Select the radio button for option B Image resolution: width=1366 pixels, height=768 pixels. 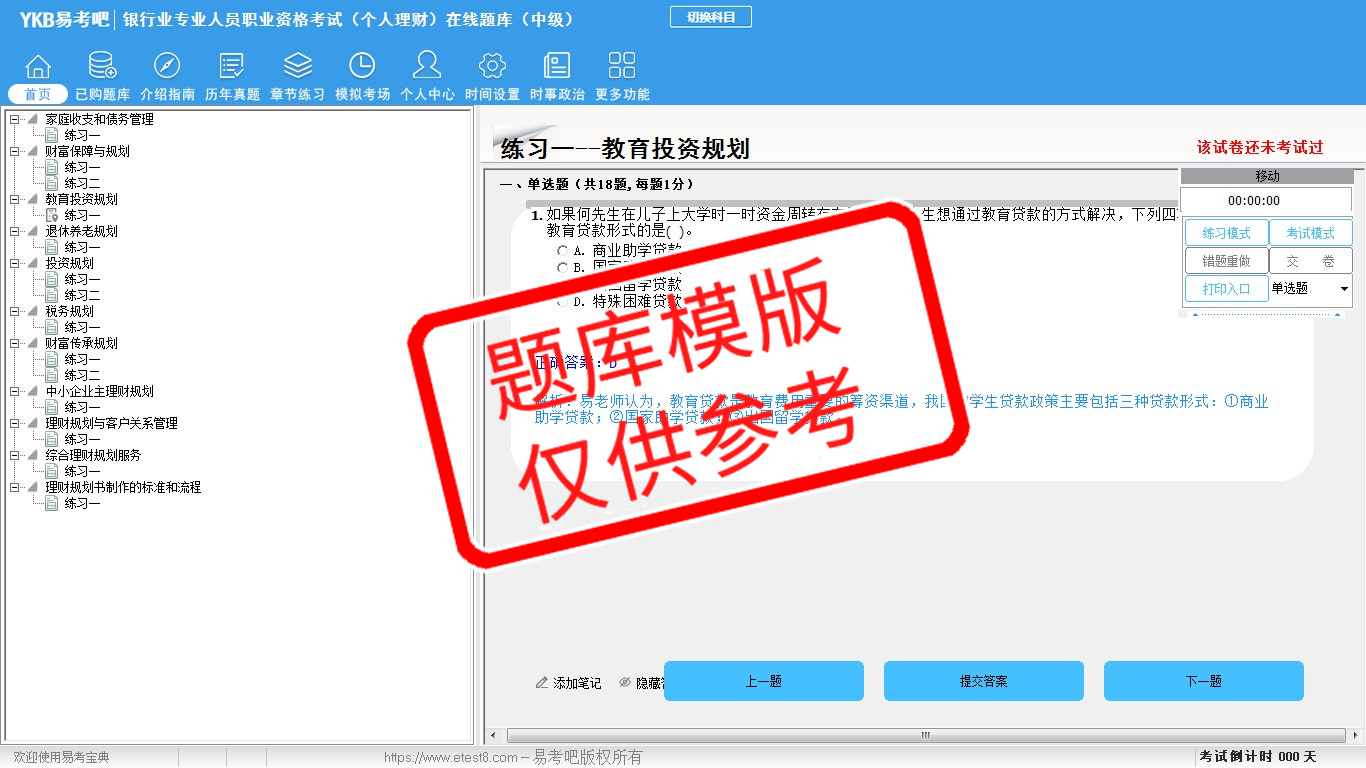(563, 268)
